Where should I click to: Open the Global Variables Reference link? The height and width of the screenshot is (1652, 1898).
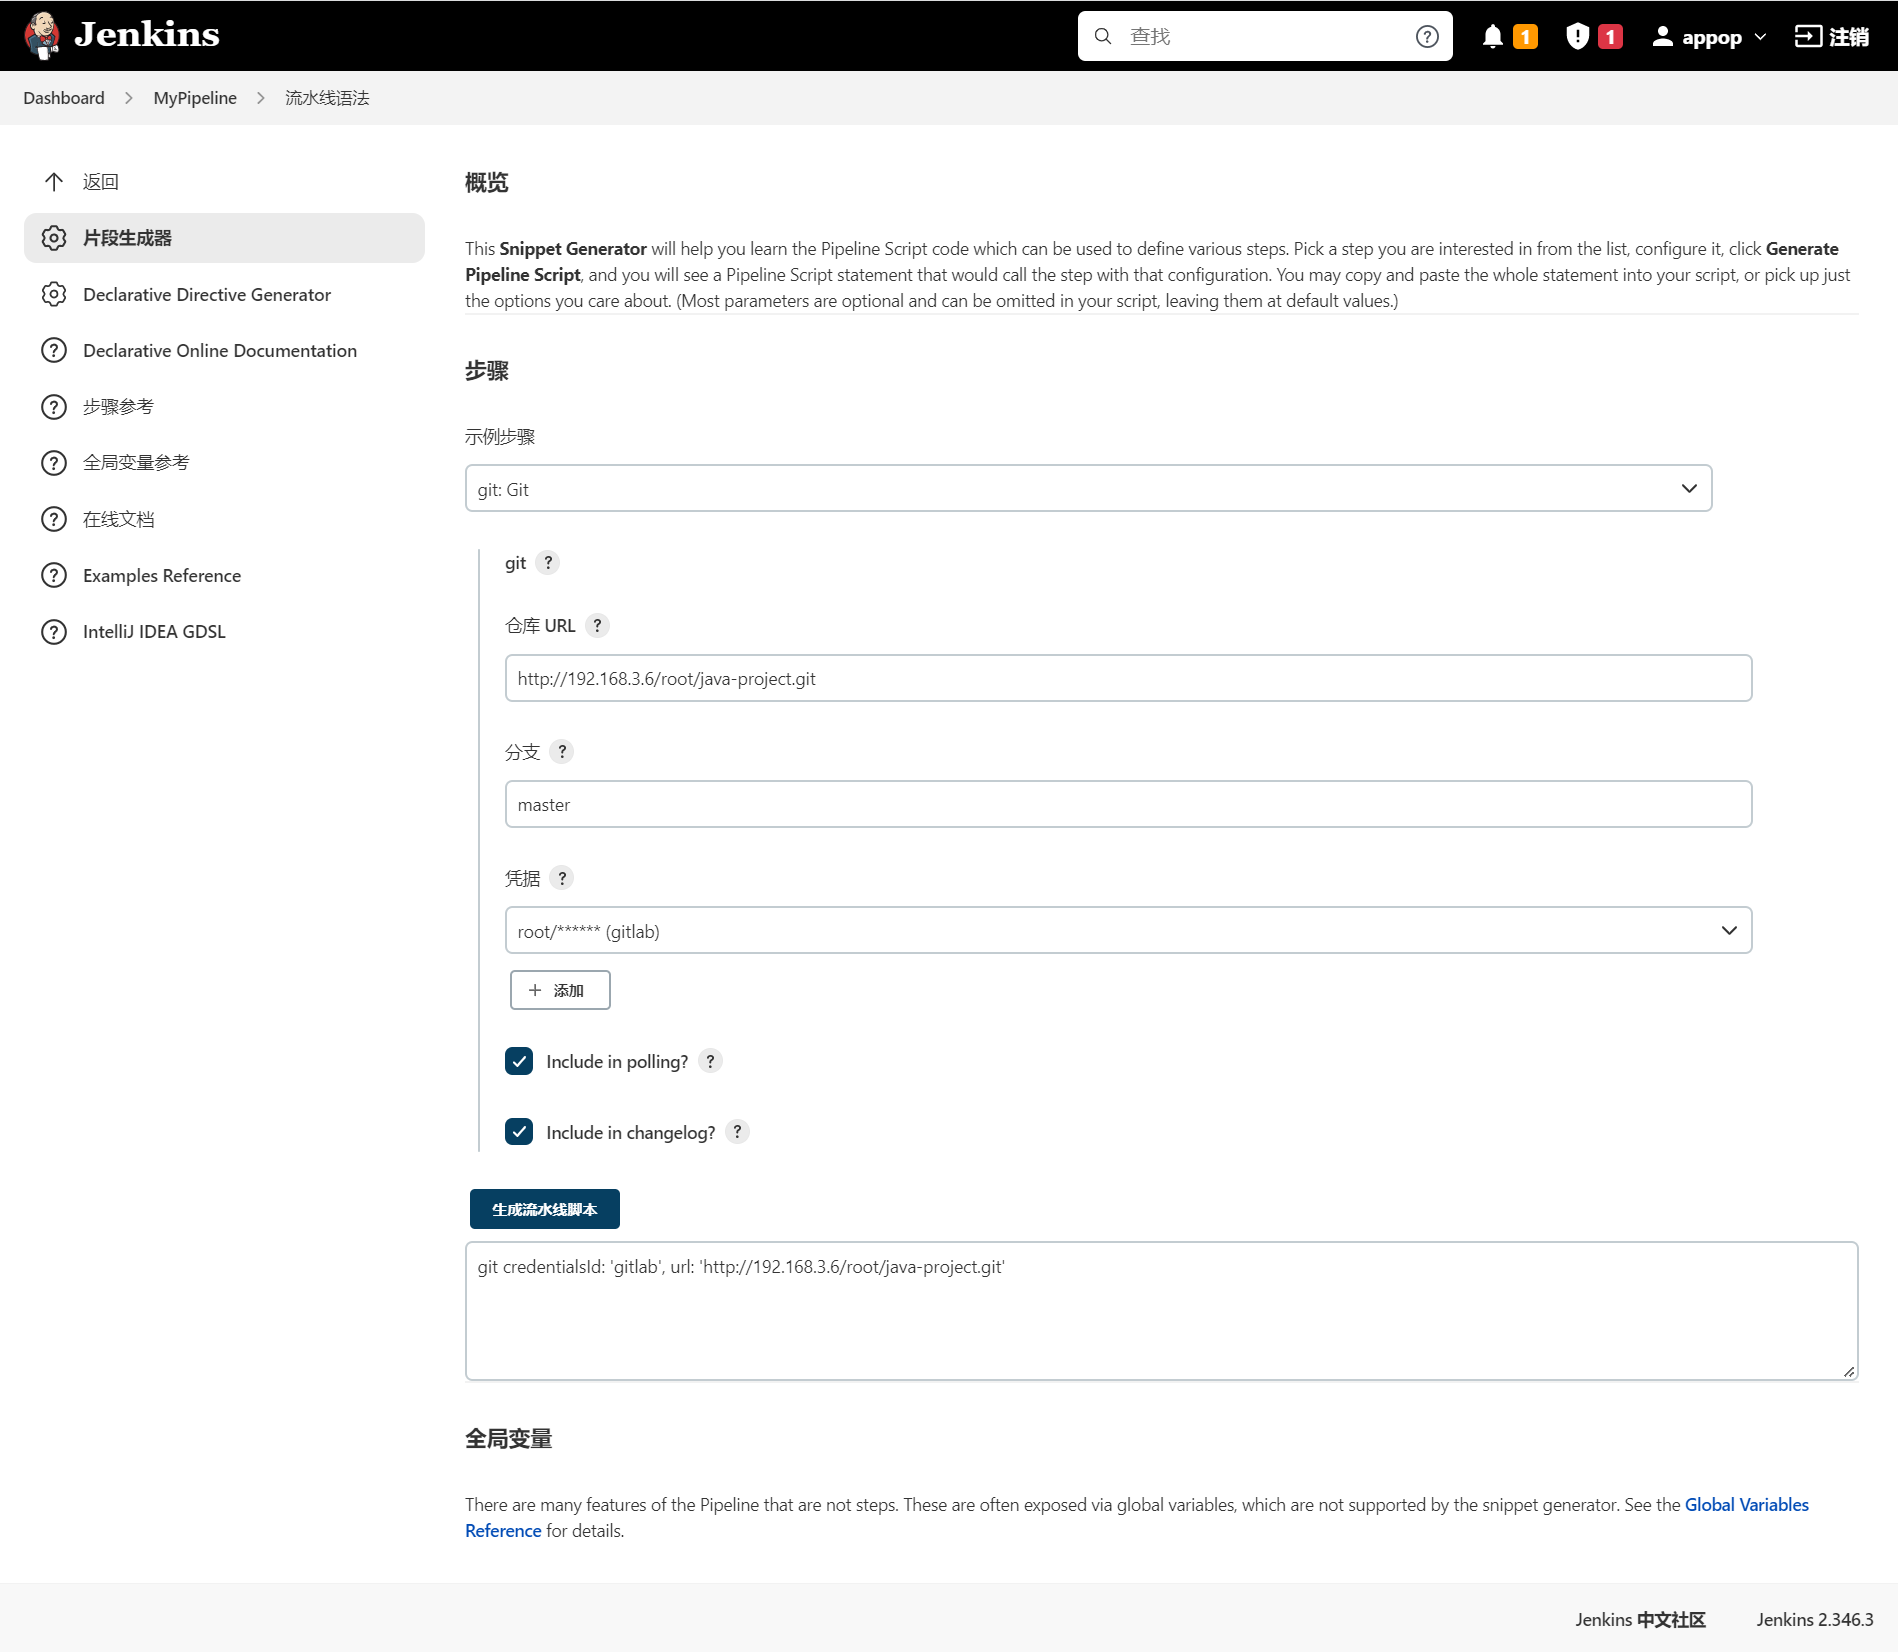click(x=1746, y=1505)
